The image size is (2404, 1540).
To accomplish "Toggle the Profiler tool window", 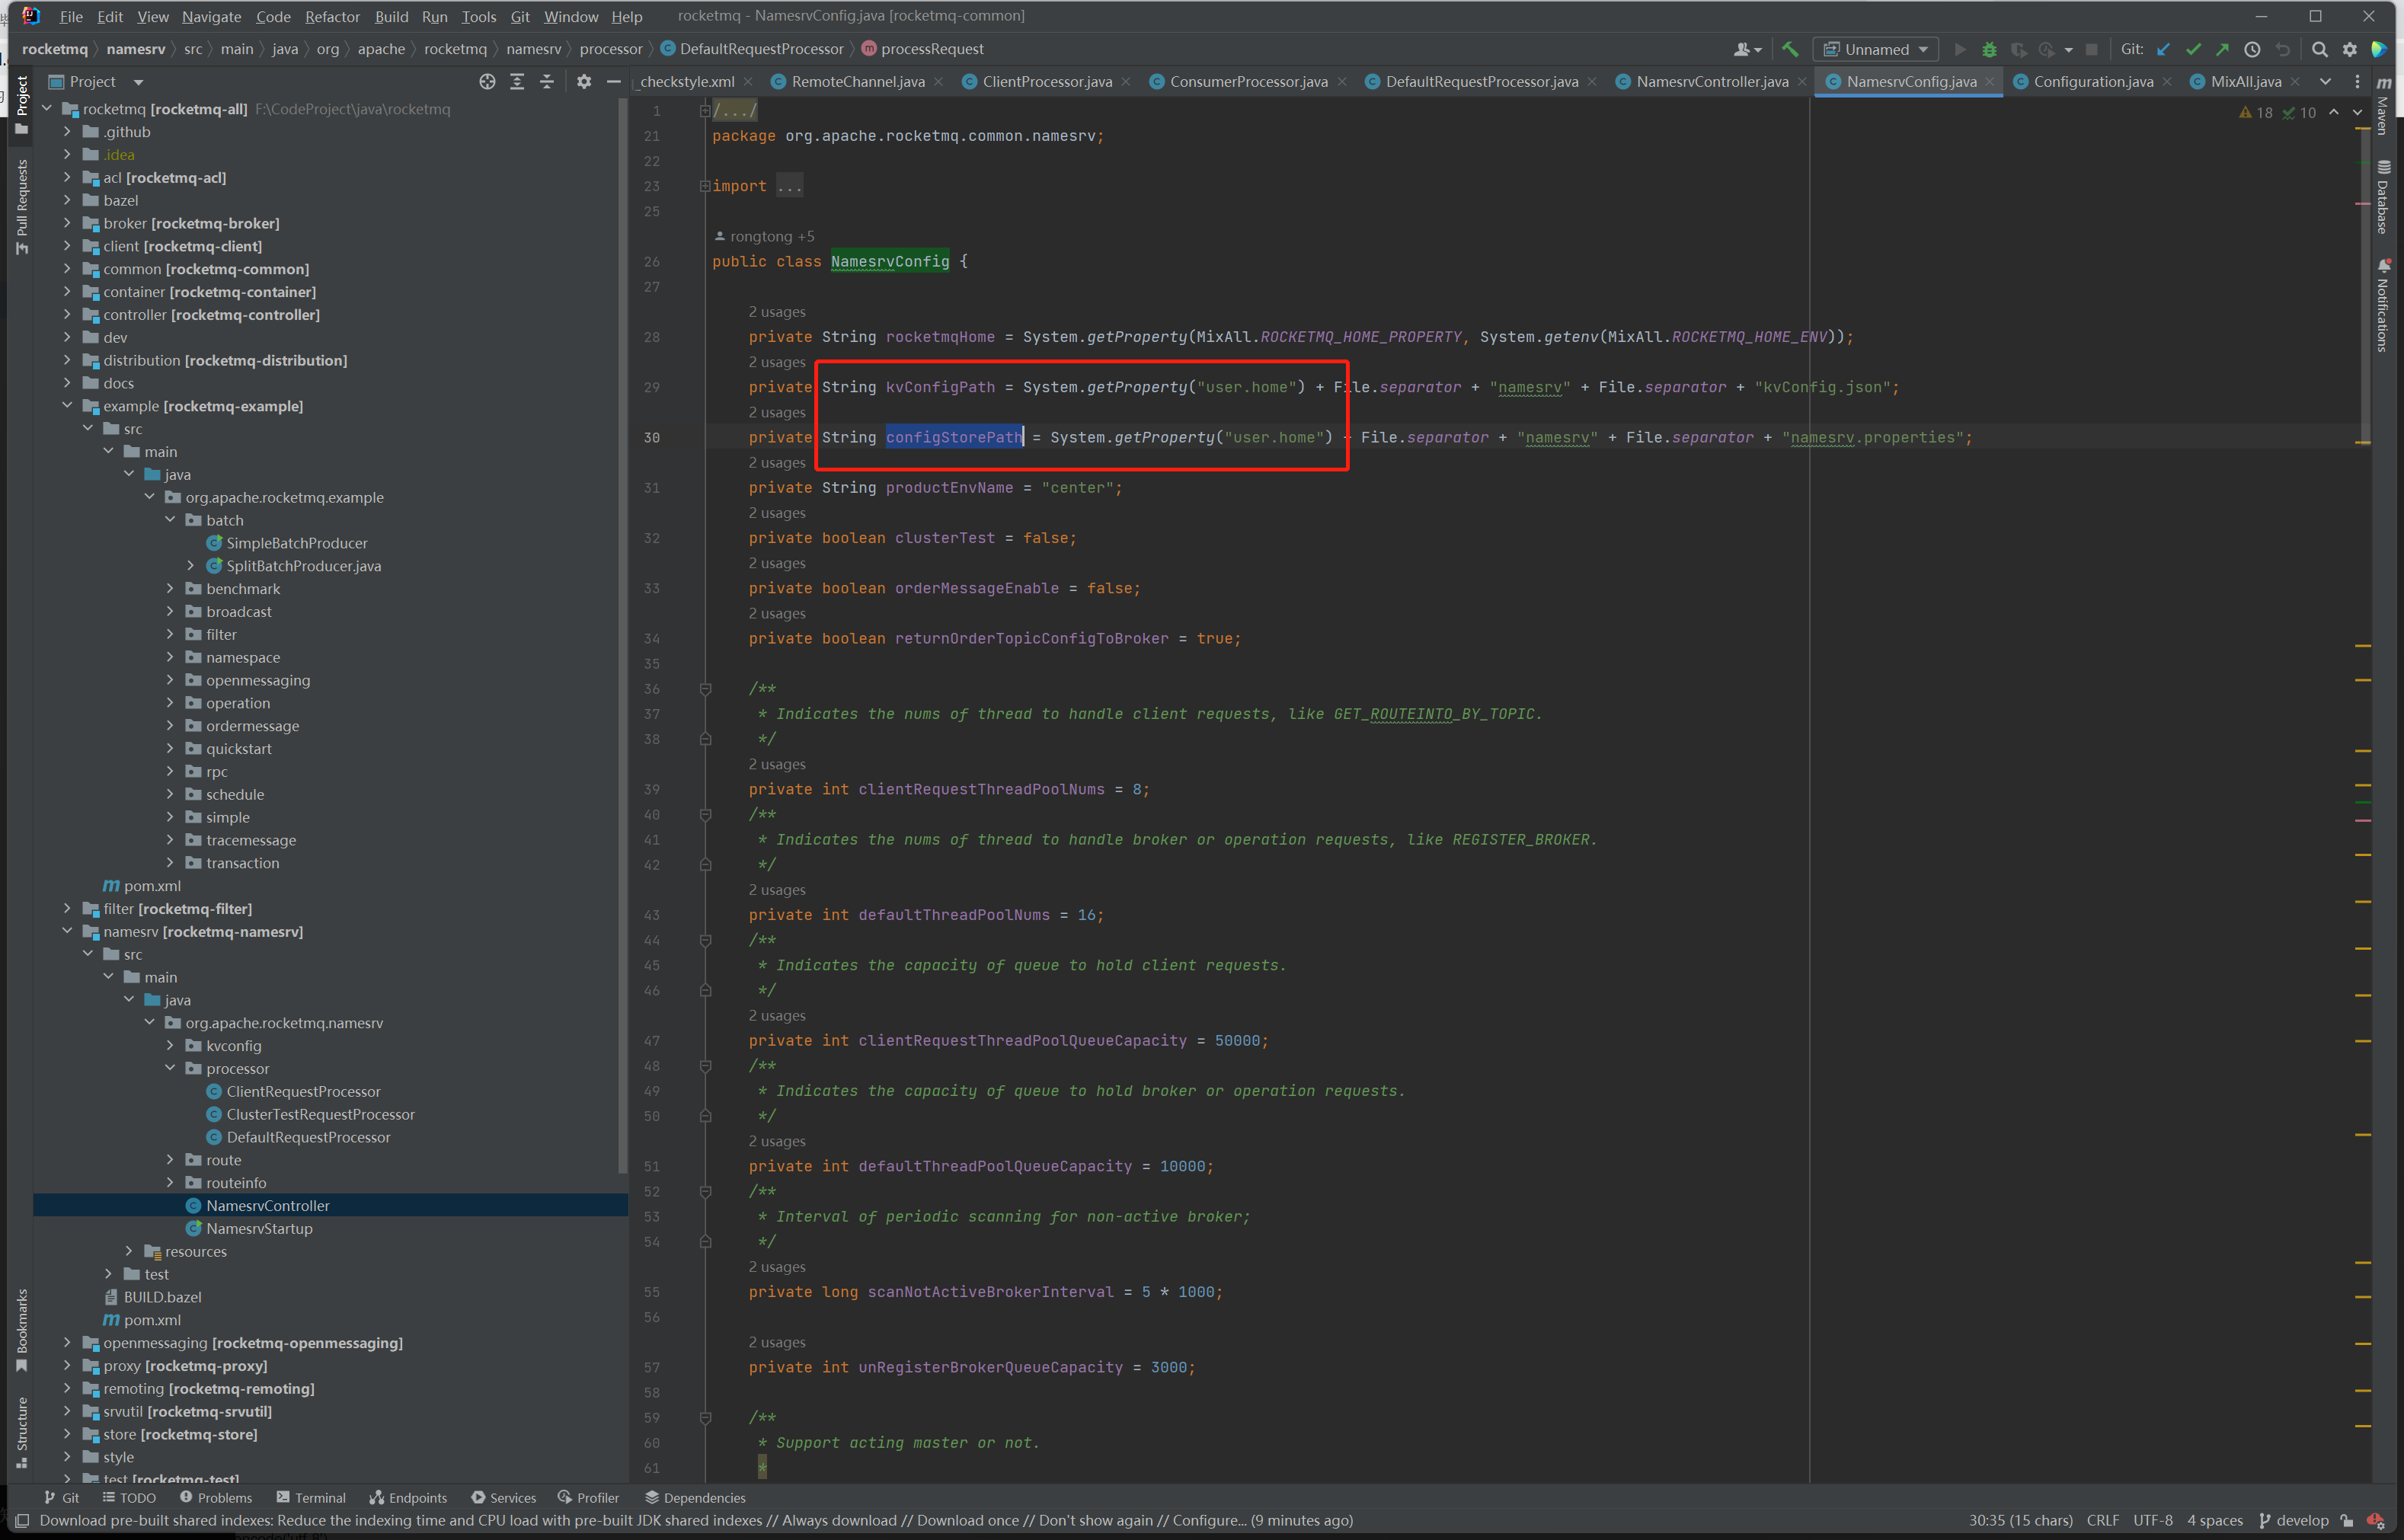I will point(589,1498).
